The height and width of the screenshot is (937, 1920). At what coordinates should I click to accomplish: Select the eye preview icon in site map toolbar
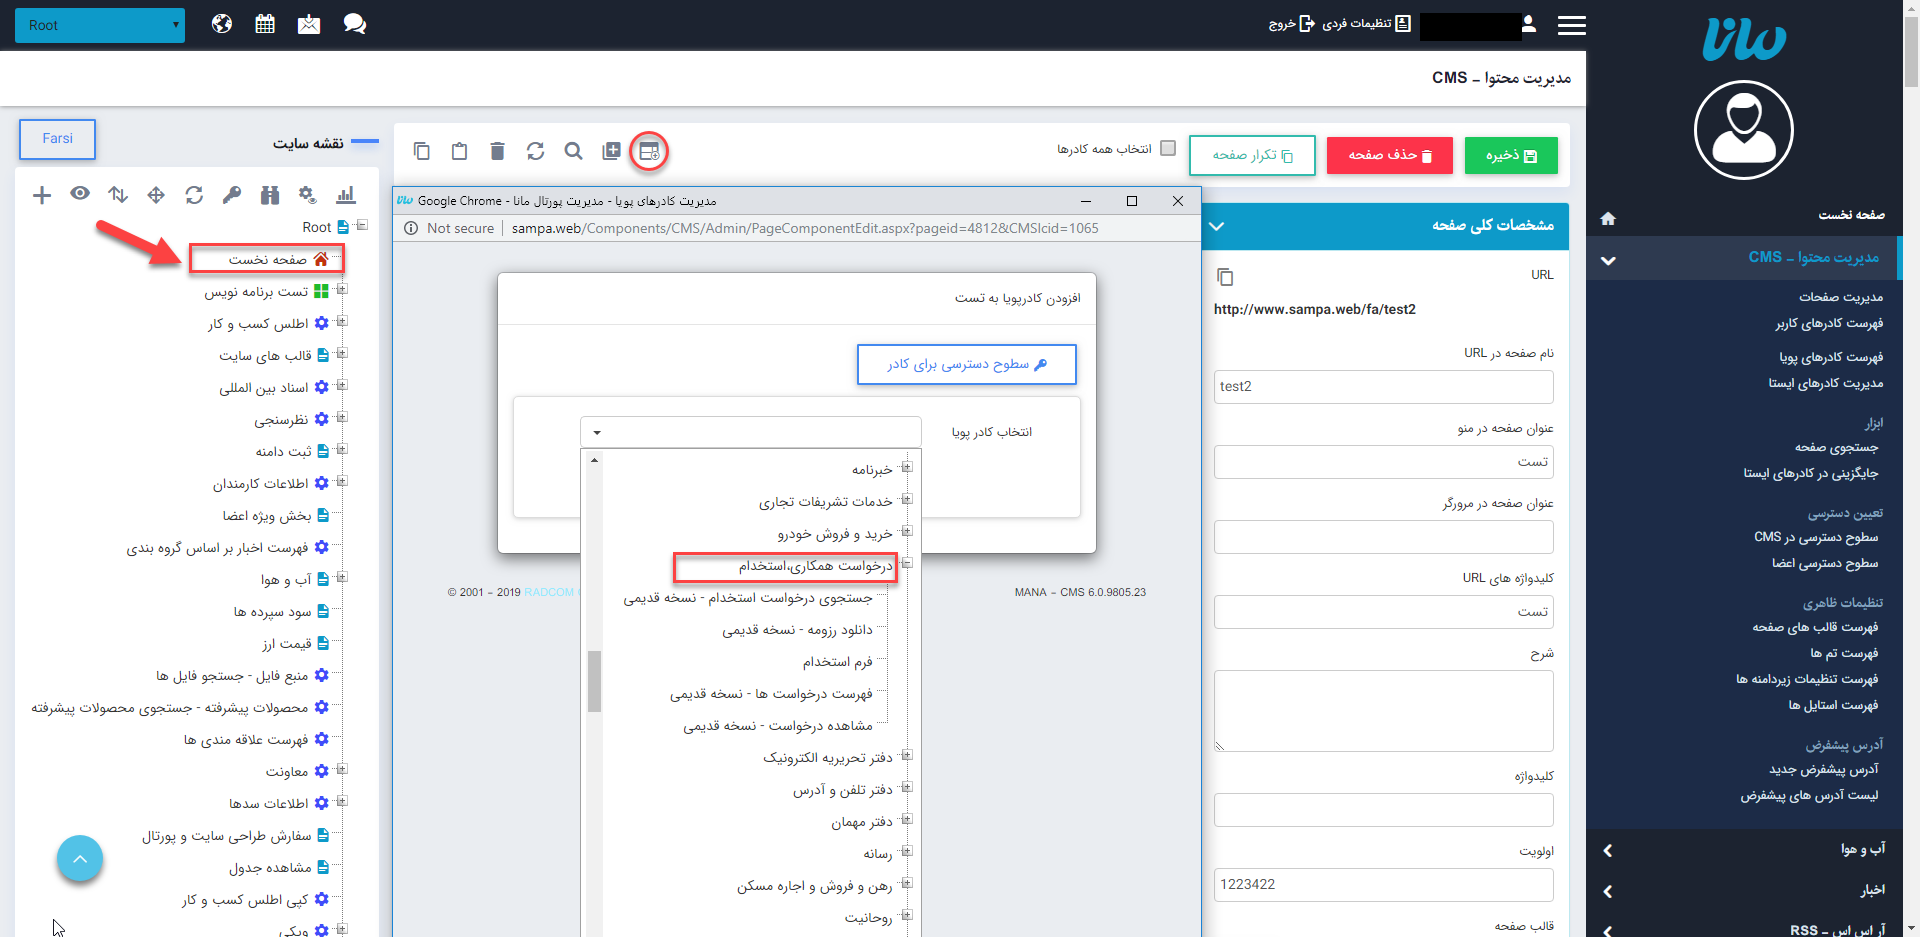pyautogui.click(x=80, y=195)
